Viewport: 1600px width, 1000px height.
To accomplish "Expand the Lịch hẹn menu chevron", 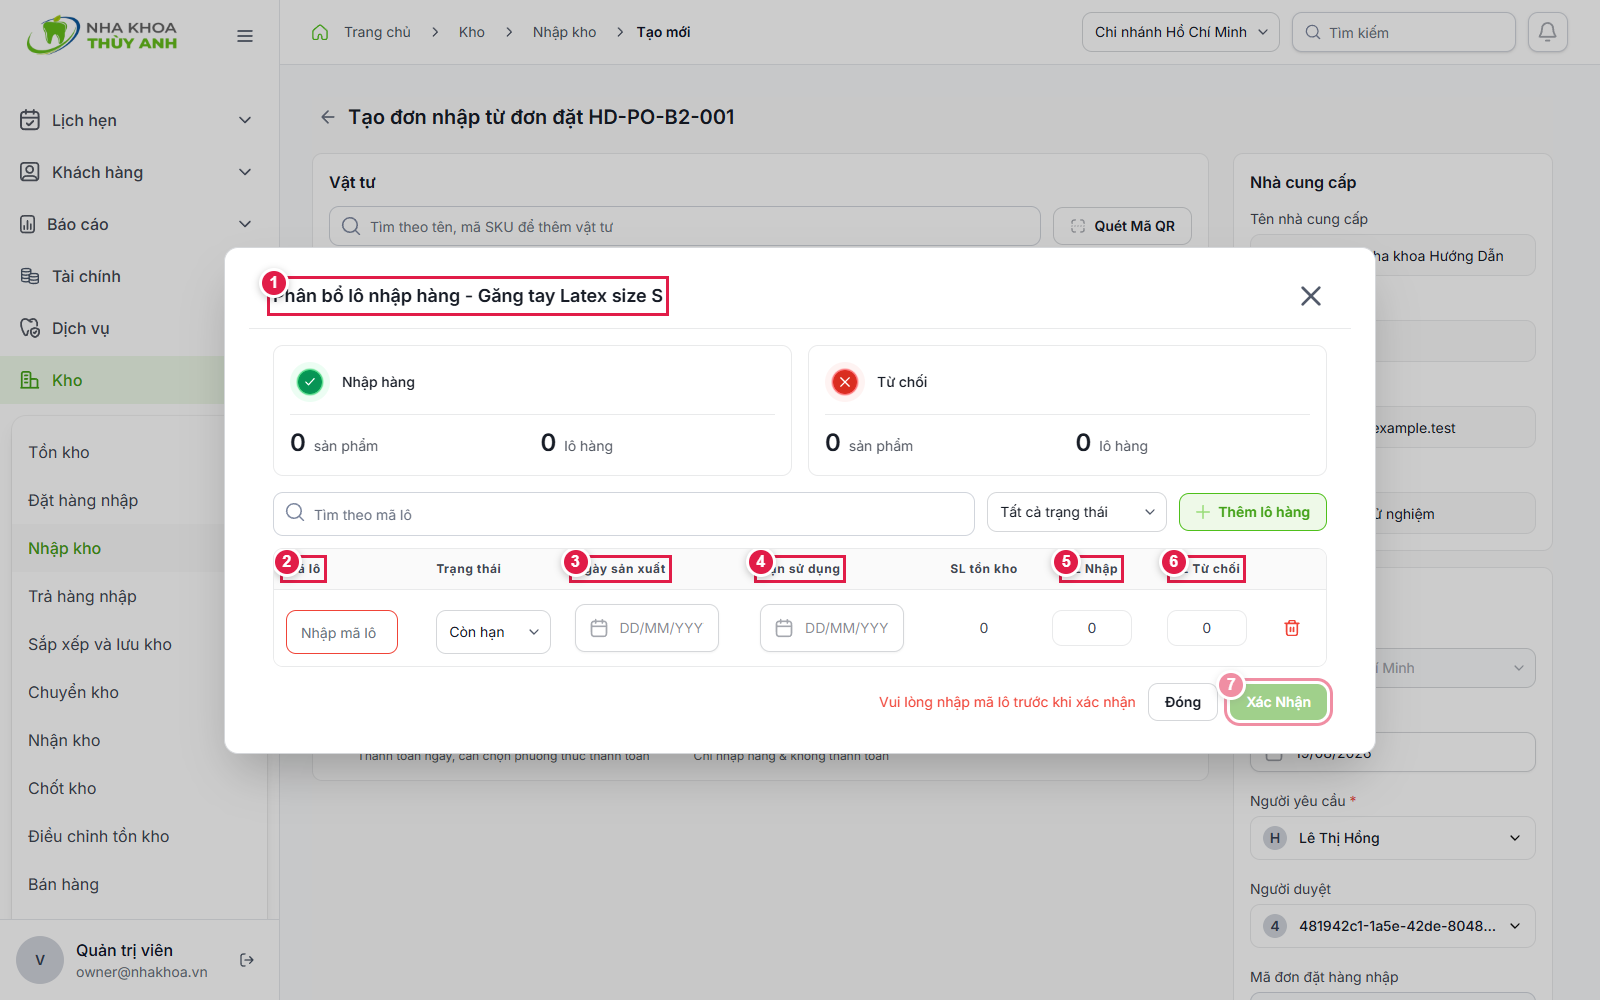I will coord(245,120).
